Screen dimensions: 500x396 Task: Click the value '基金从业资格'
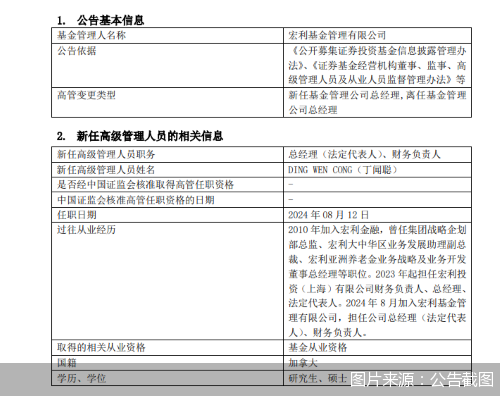(x=318, y=348)
